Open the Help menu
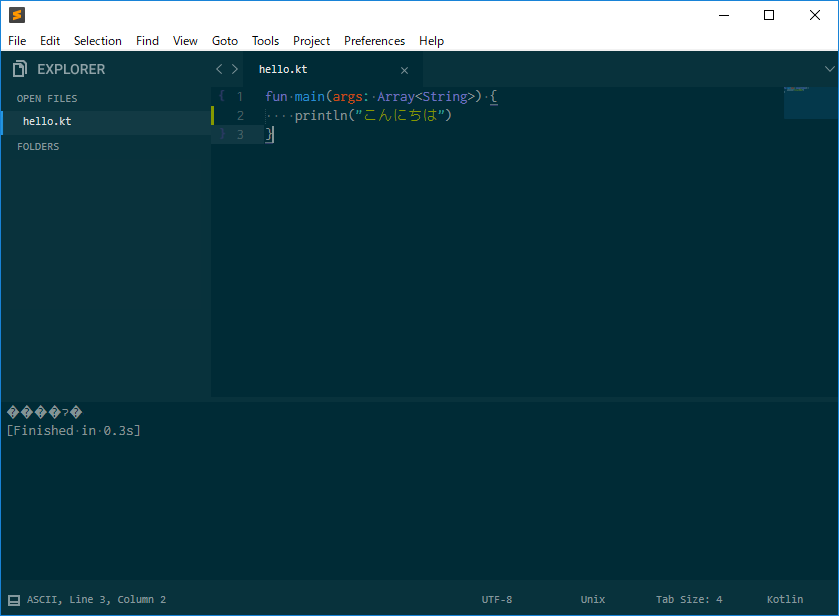The width and height of the screenshot is (839, 616). [431, 41]
